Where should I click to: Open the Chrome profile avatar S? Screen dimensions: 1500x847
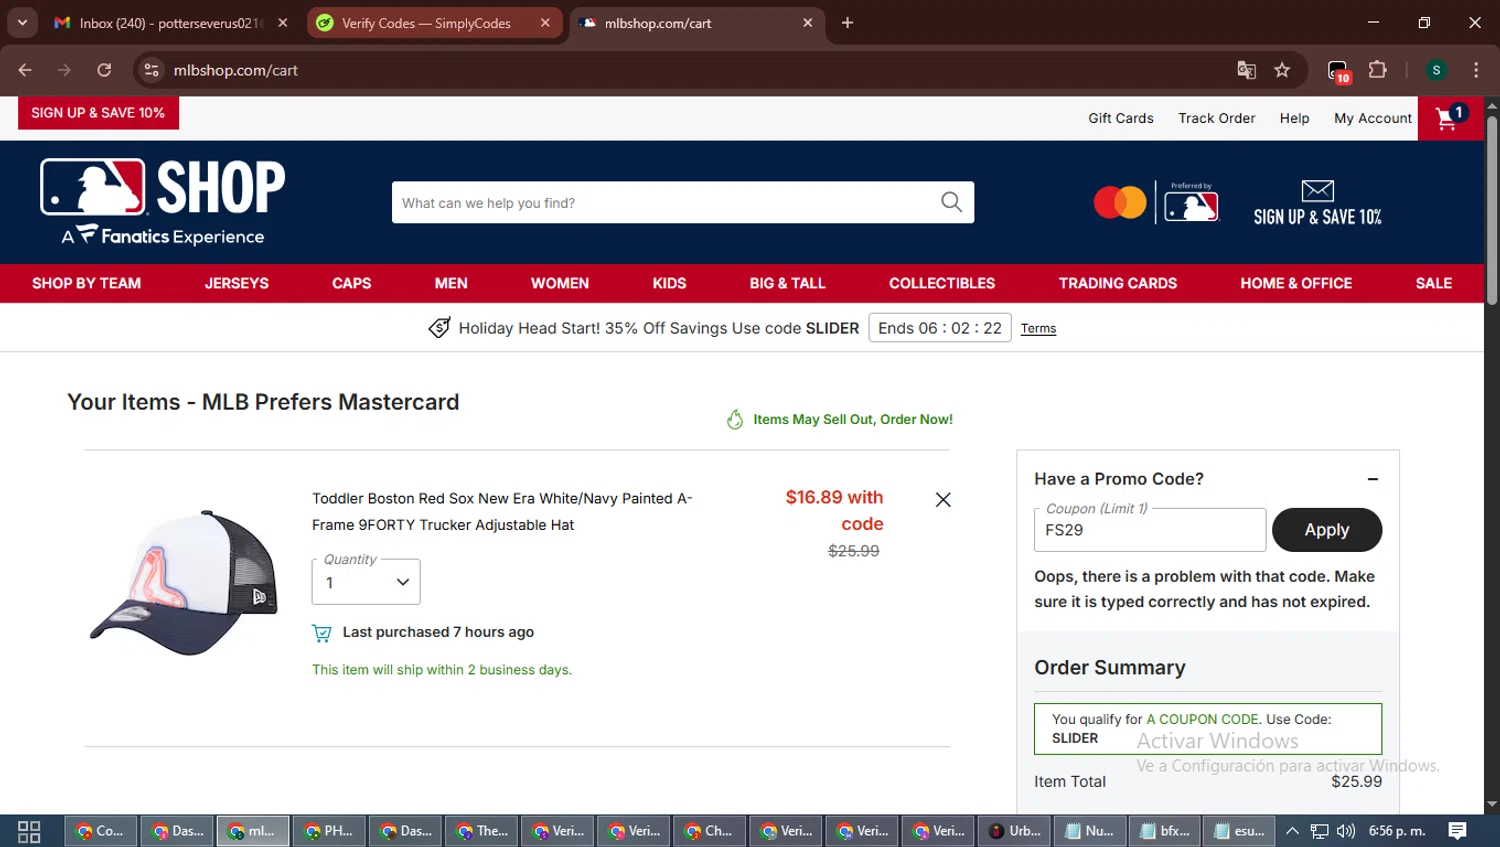[1436, 70]
